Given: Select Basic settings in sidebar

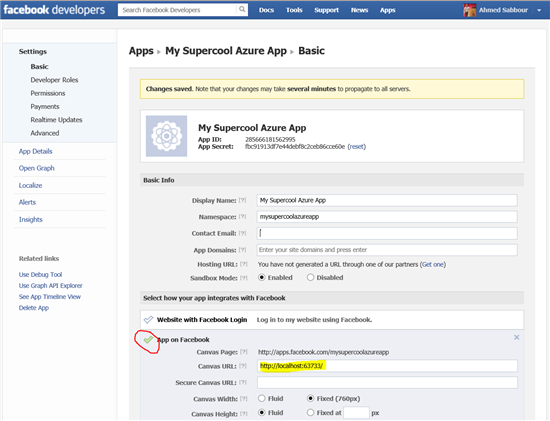Looking at the screenshot, I should 39,67.
